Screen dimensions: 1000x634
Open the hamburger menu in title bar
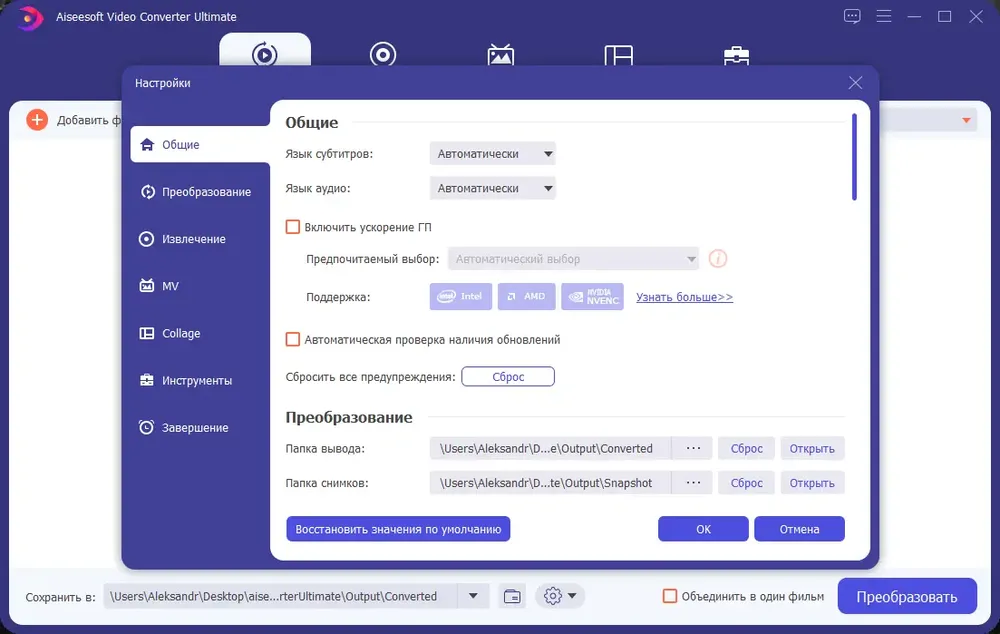(884, 17)
